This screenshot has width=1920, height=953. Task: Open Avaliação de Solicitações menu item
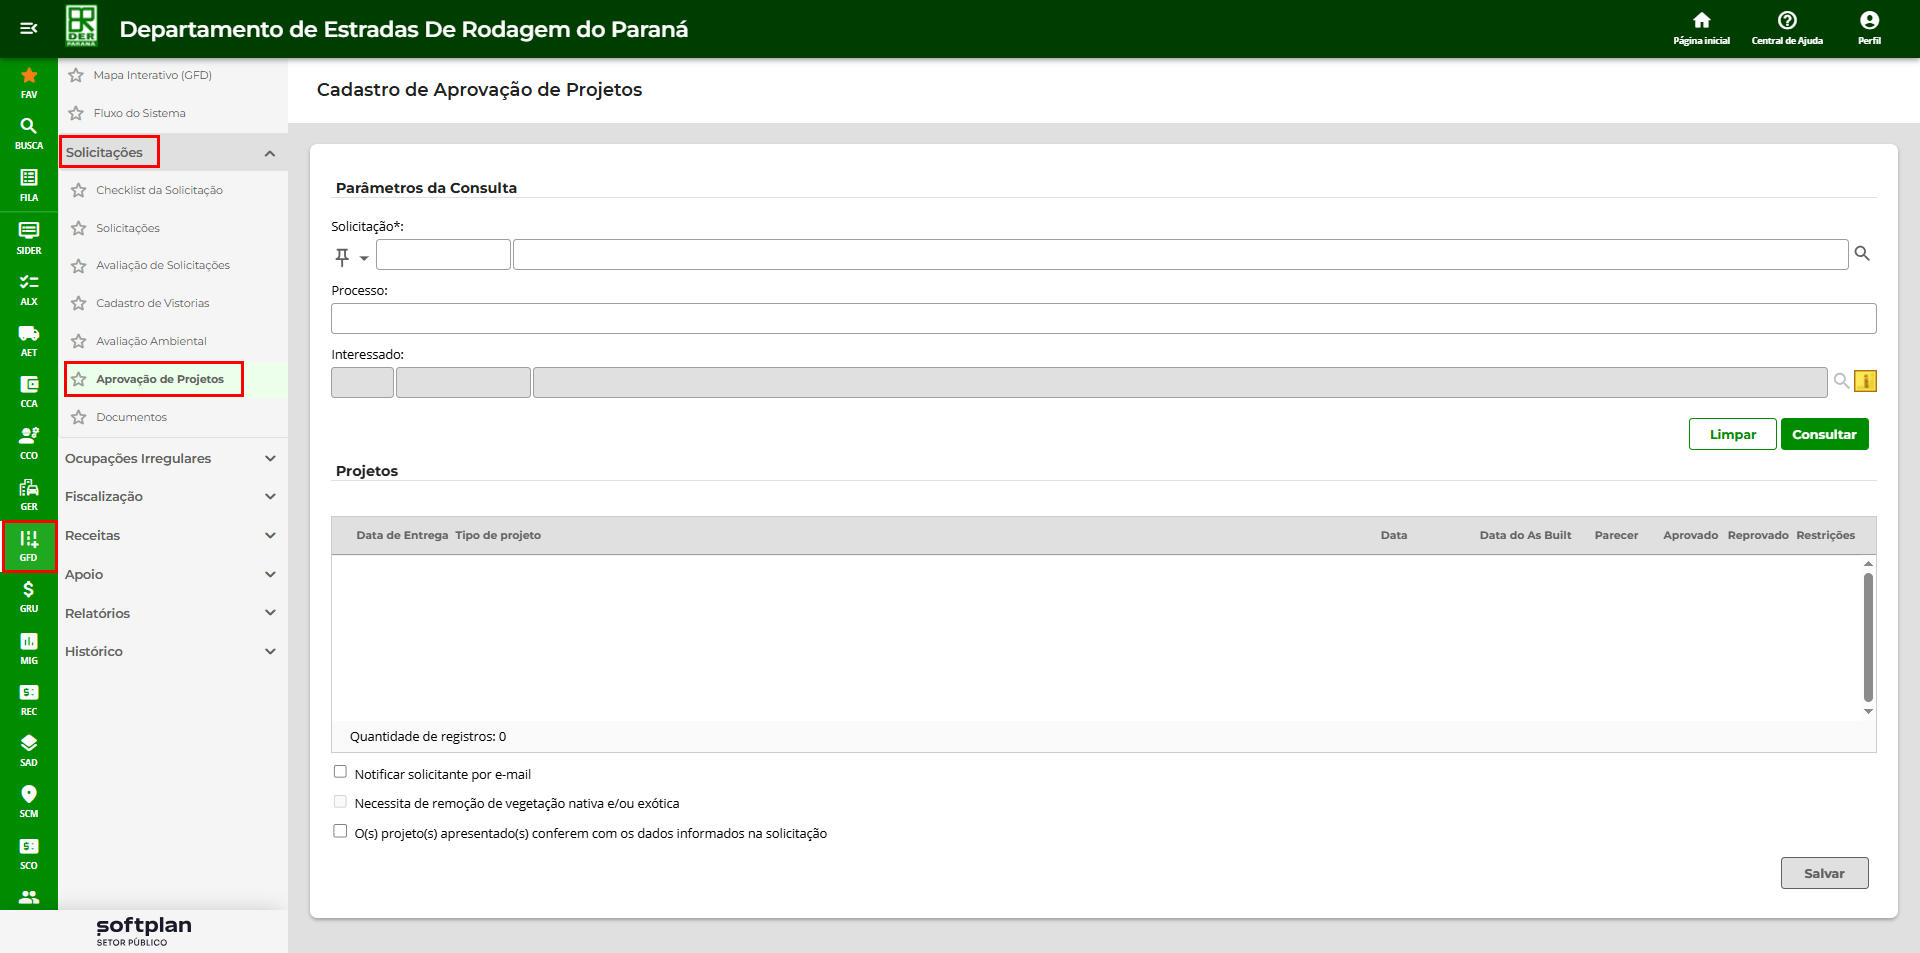click(162, 266)
